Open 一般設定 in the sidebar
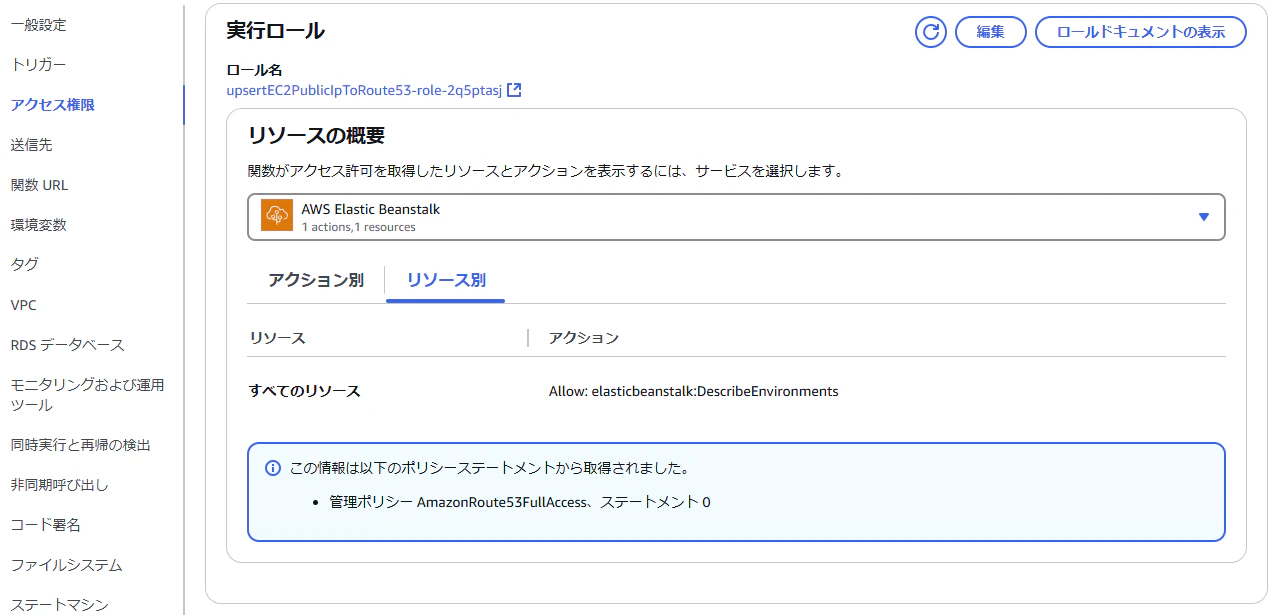The image size is (1274, 615). click(39, 25)
